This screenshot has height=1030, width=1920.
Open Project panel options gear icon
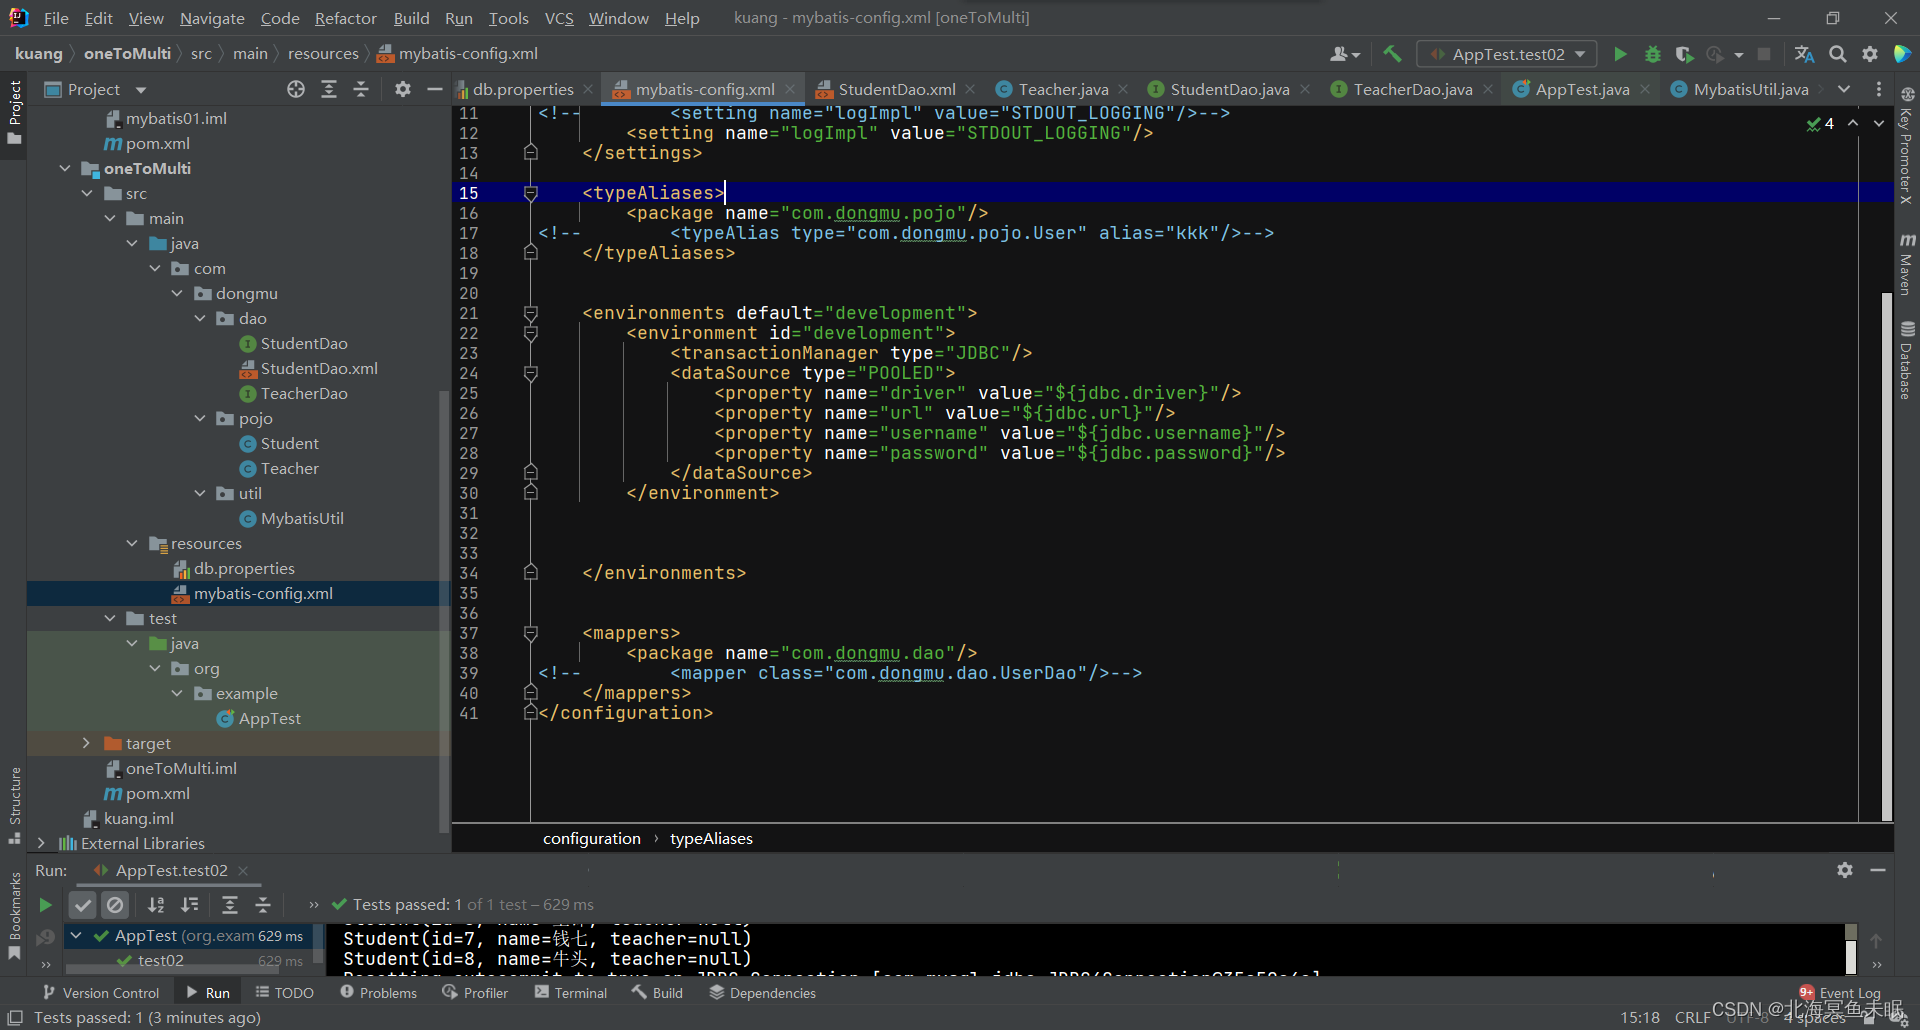coord(402,89)
